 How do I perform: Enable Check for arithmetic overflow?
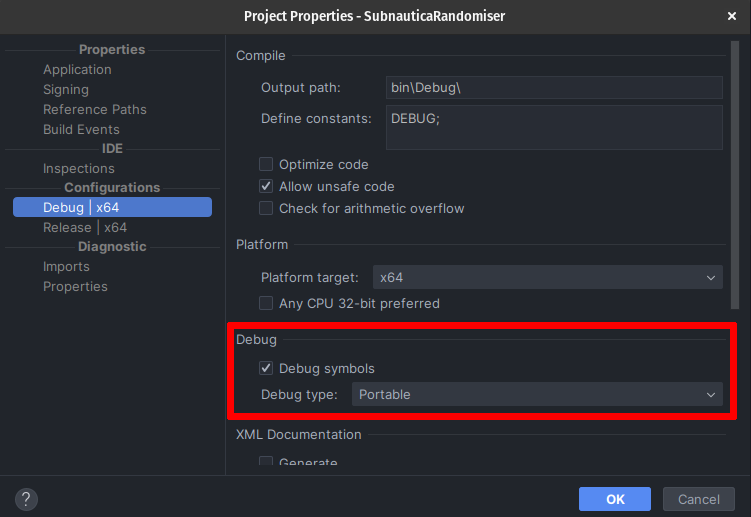266,208
